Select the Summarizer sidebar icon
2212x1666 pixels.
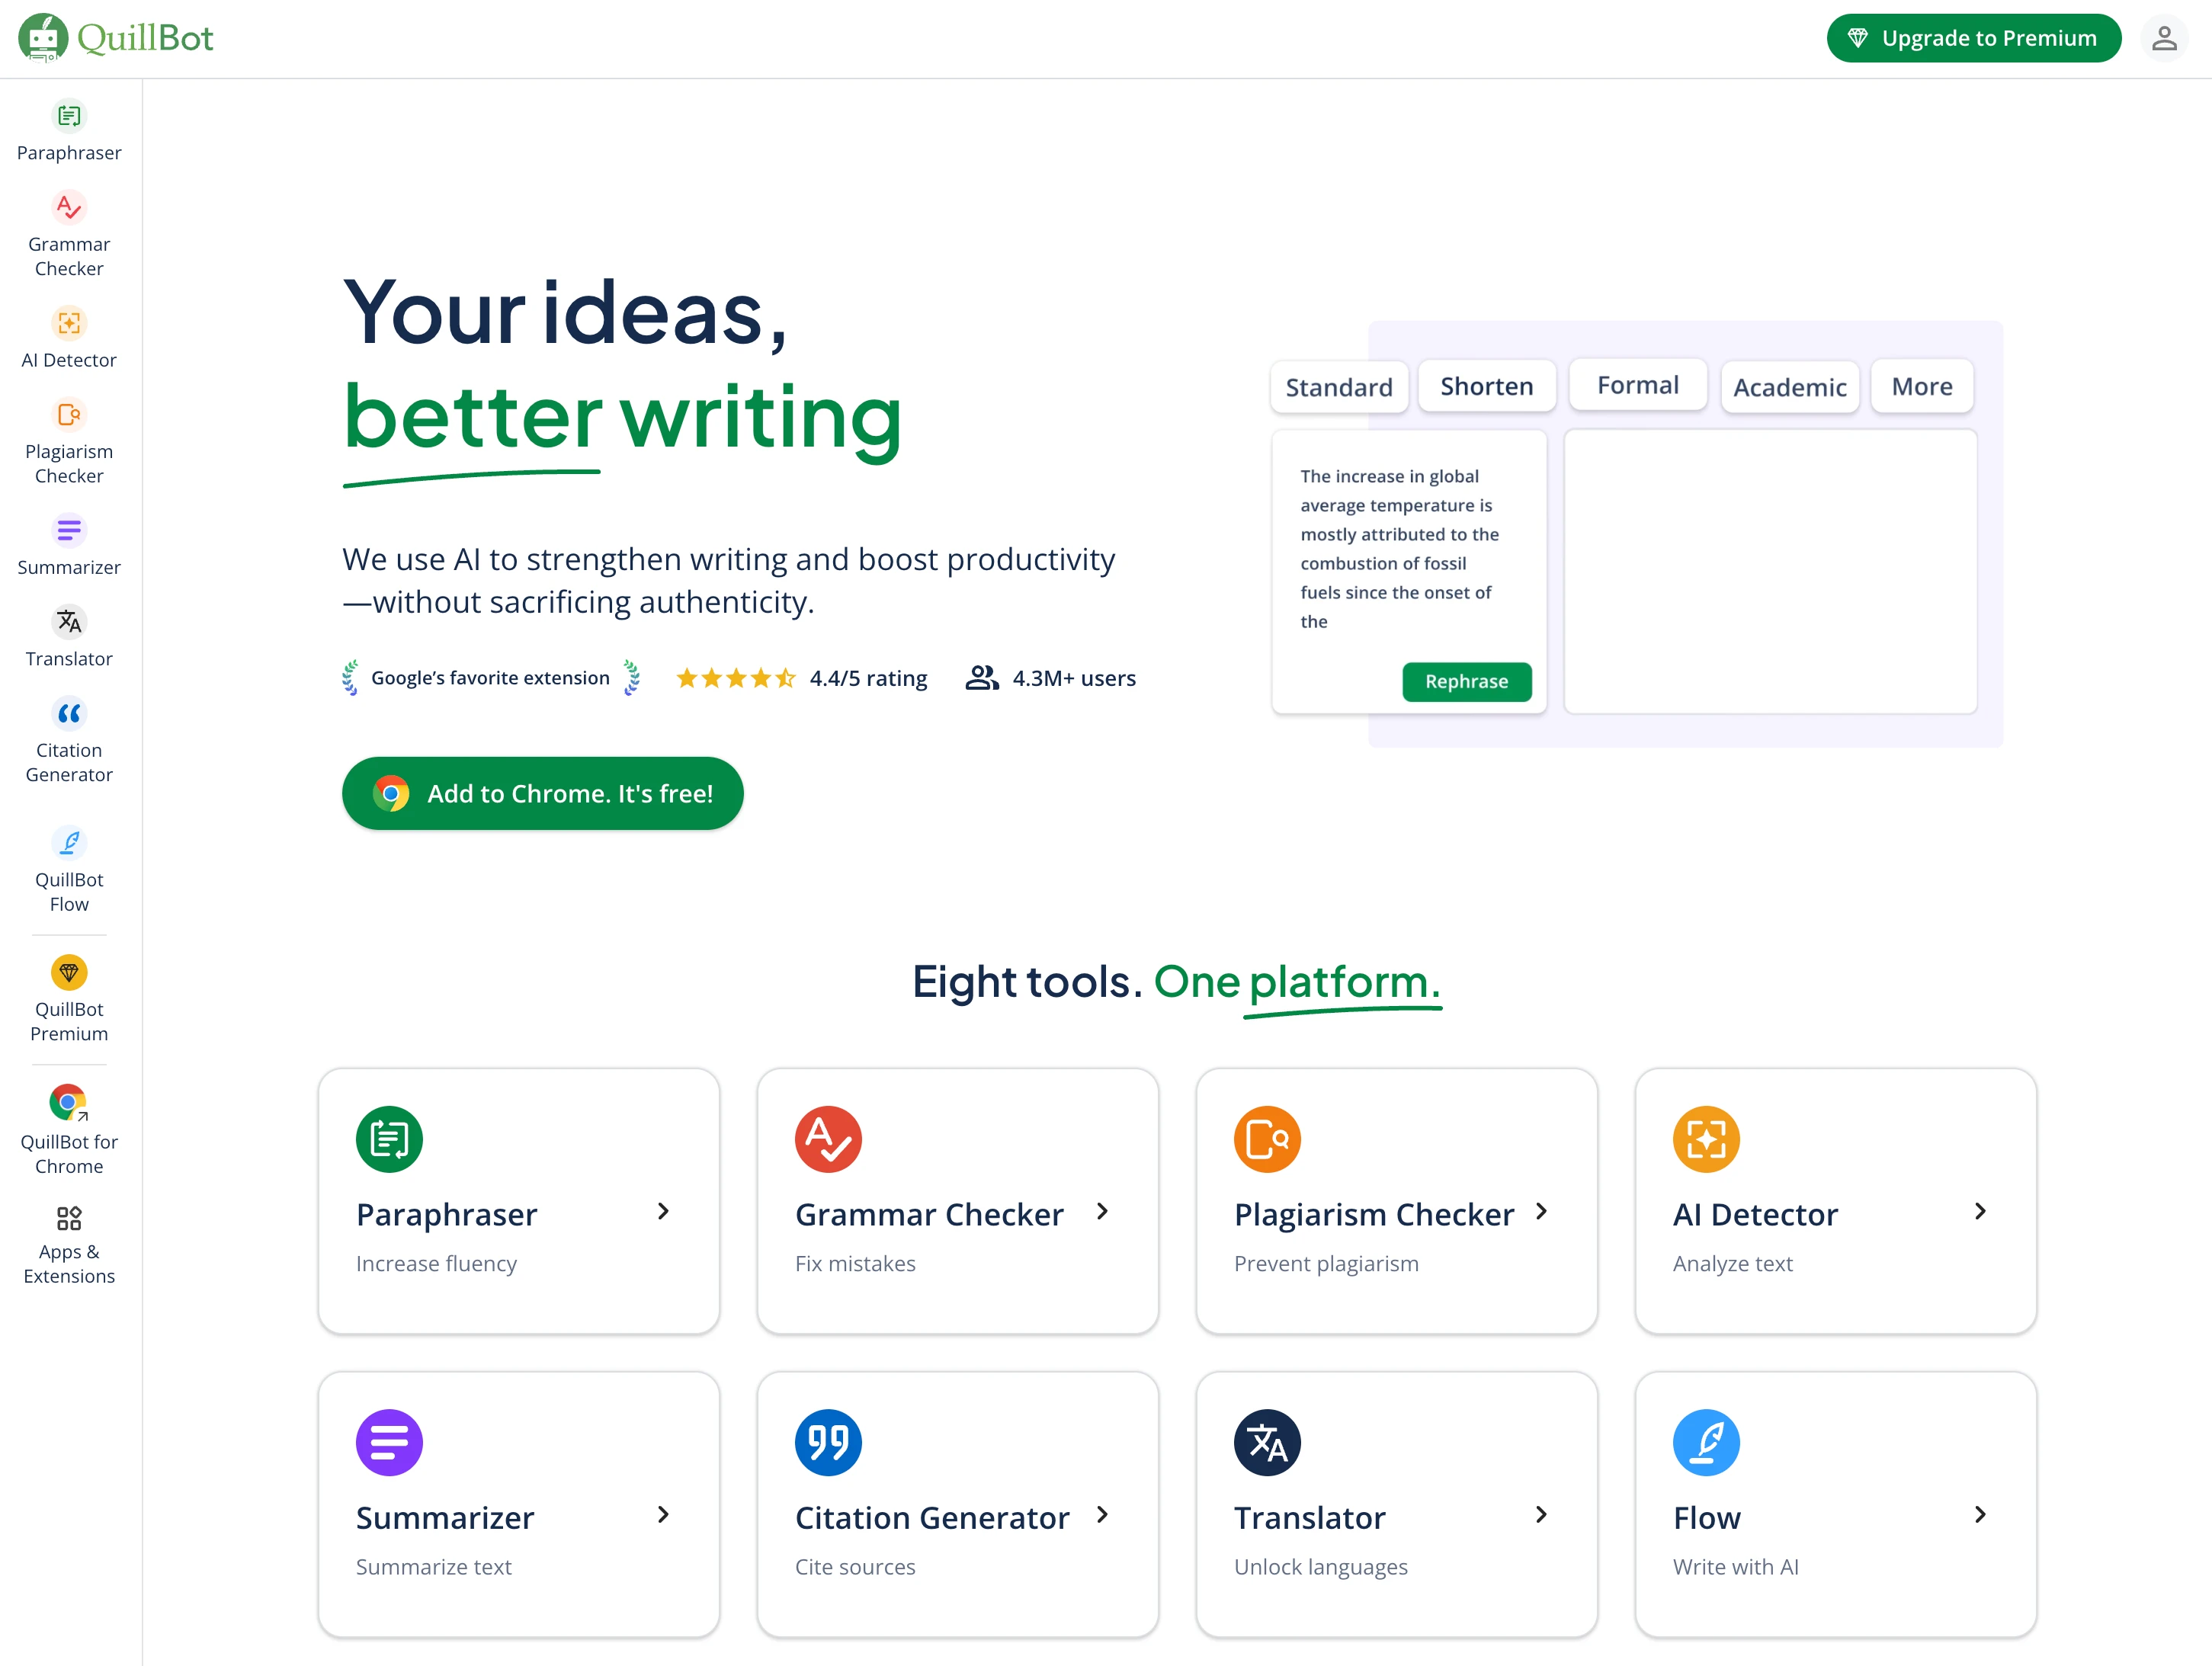69,531
